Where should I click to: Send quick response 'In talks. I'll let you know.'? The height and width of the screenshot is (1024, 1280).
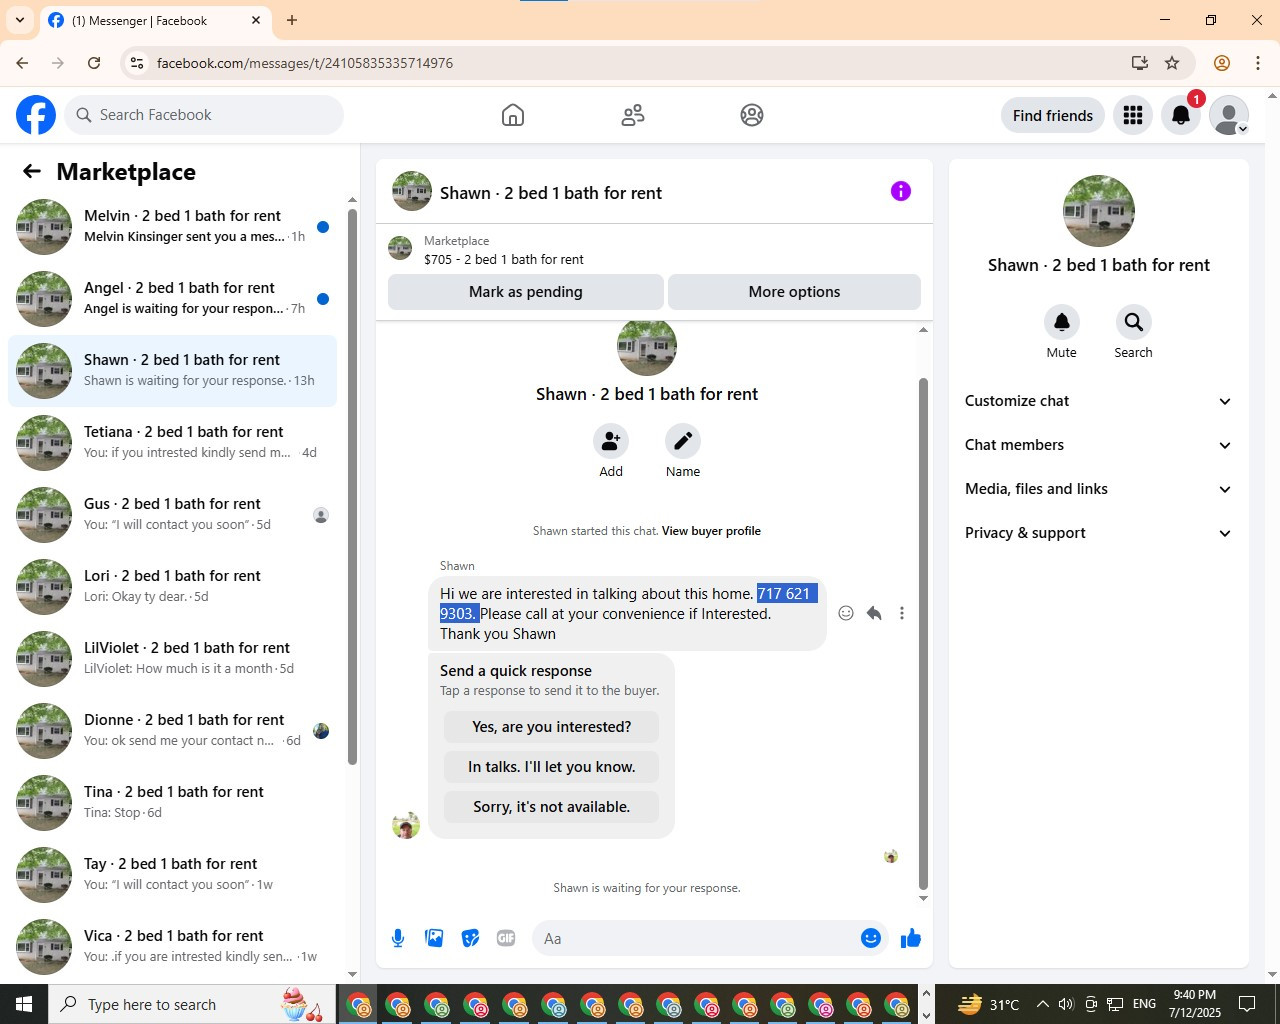tap(552, 767)
